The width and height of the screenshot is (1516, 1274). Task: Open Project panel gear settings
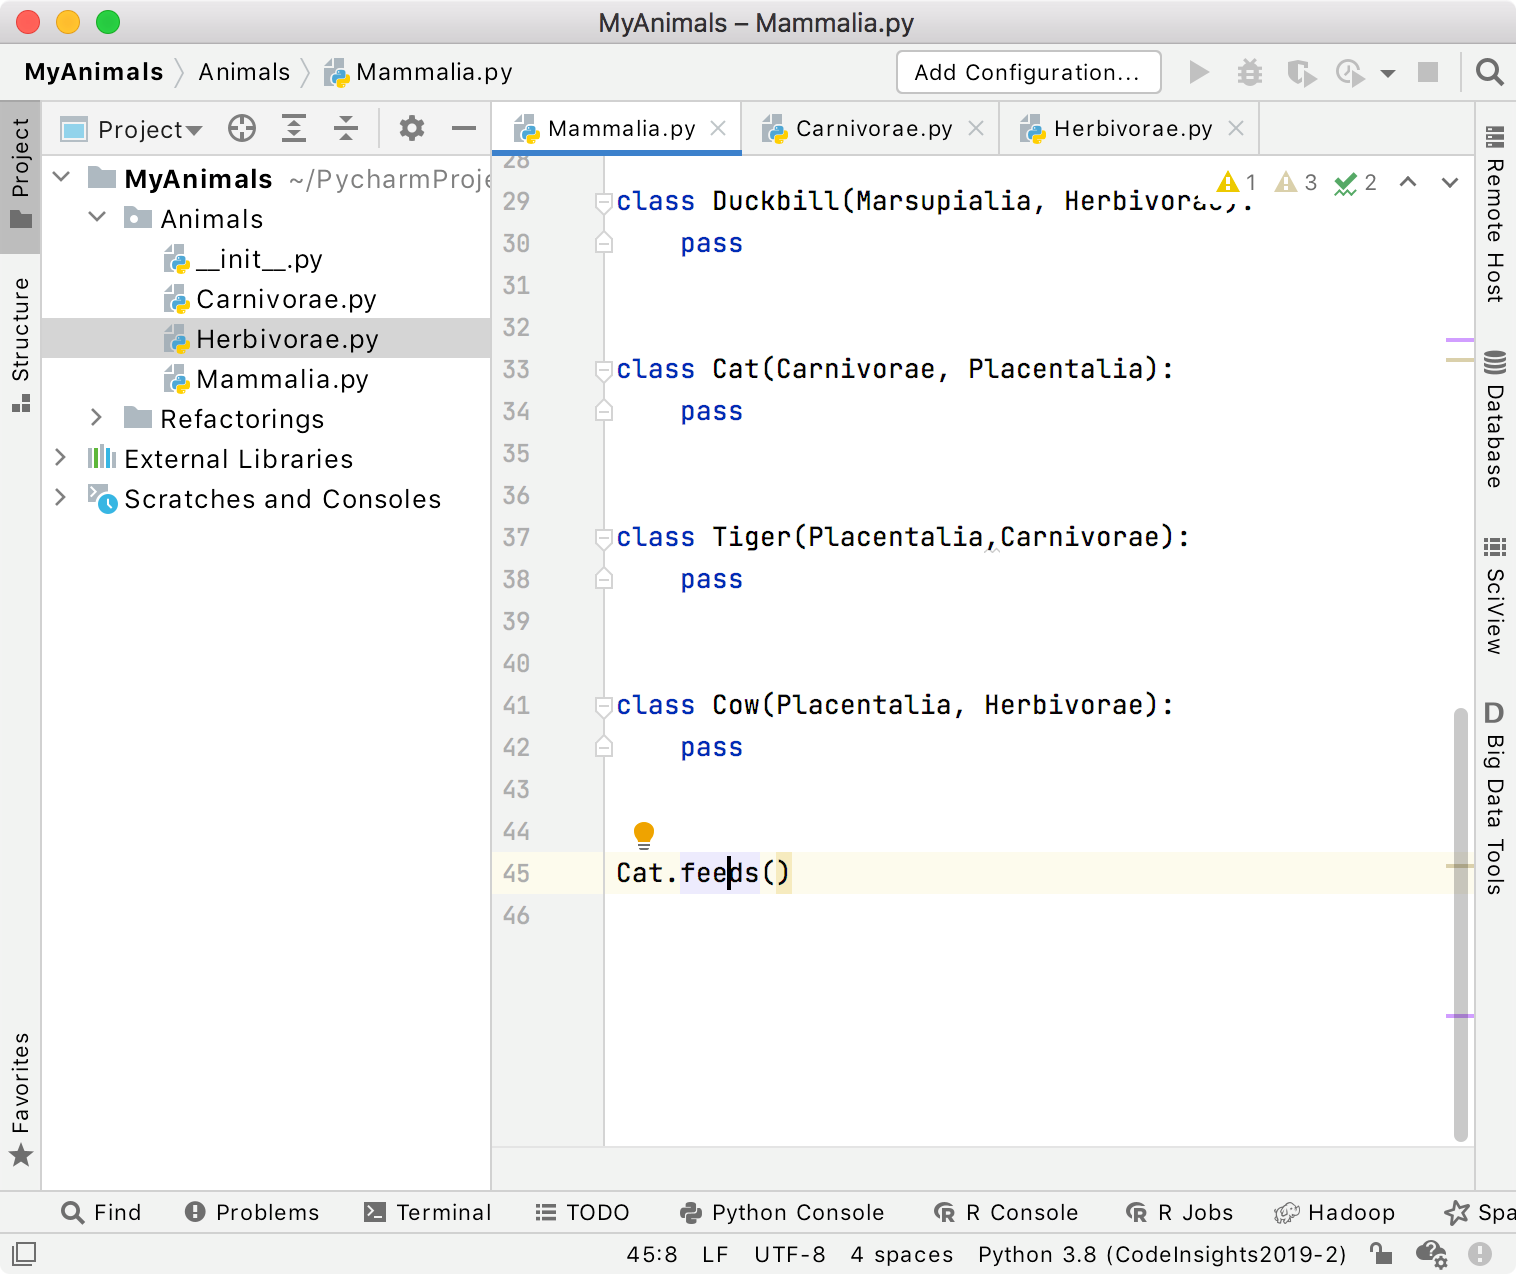(411, 128)
